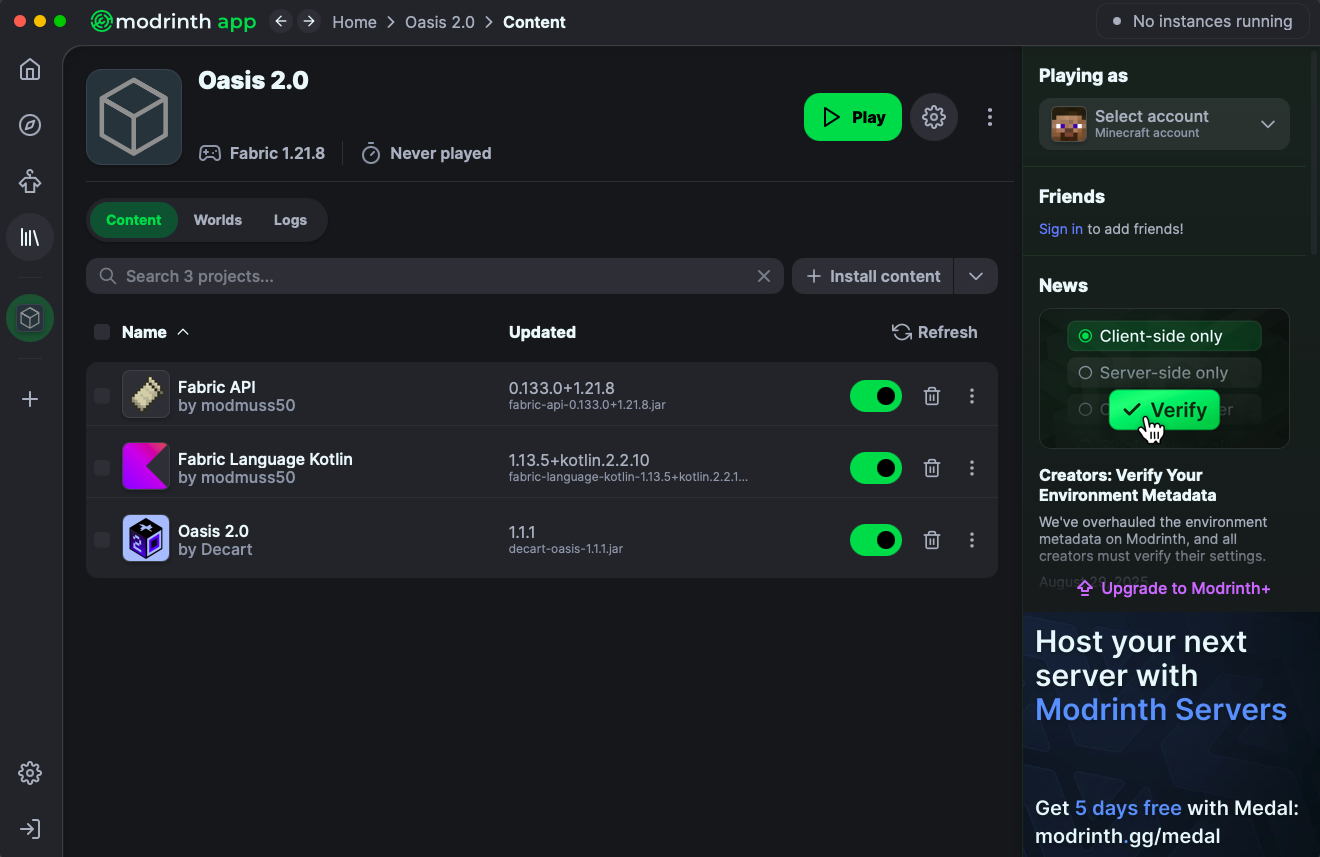
Task: Open instance settings gear next to Play
Action: (x=934, y=117)
